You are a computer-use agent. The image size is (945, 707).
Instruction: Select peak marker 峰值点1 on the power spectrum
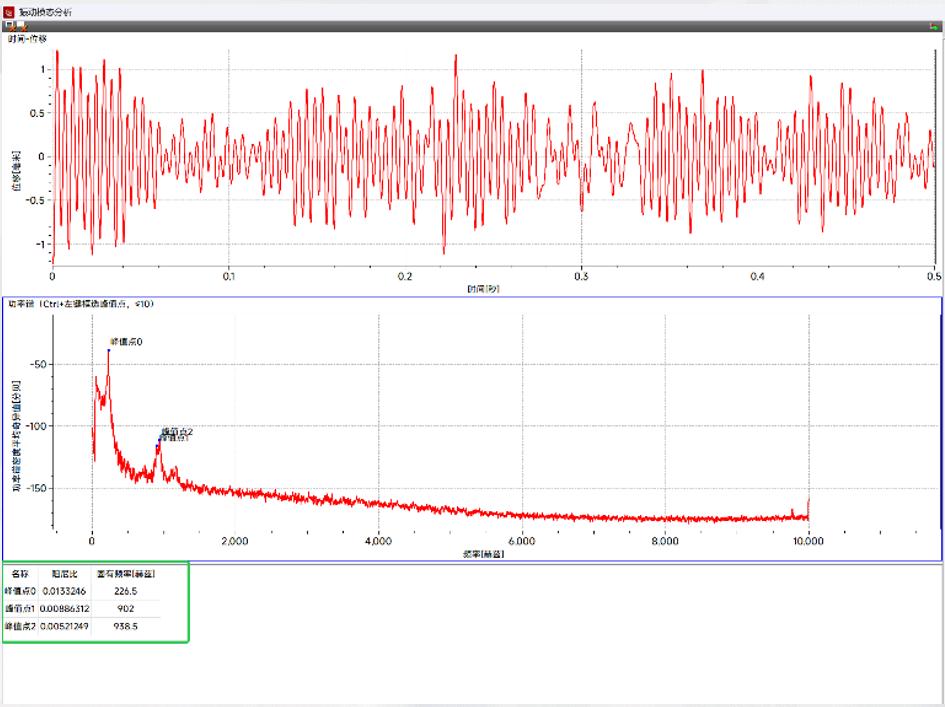tap(158, 447)
